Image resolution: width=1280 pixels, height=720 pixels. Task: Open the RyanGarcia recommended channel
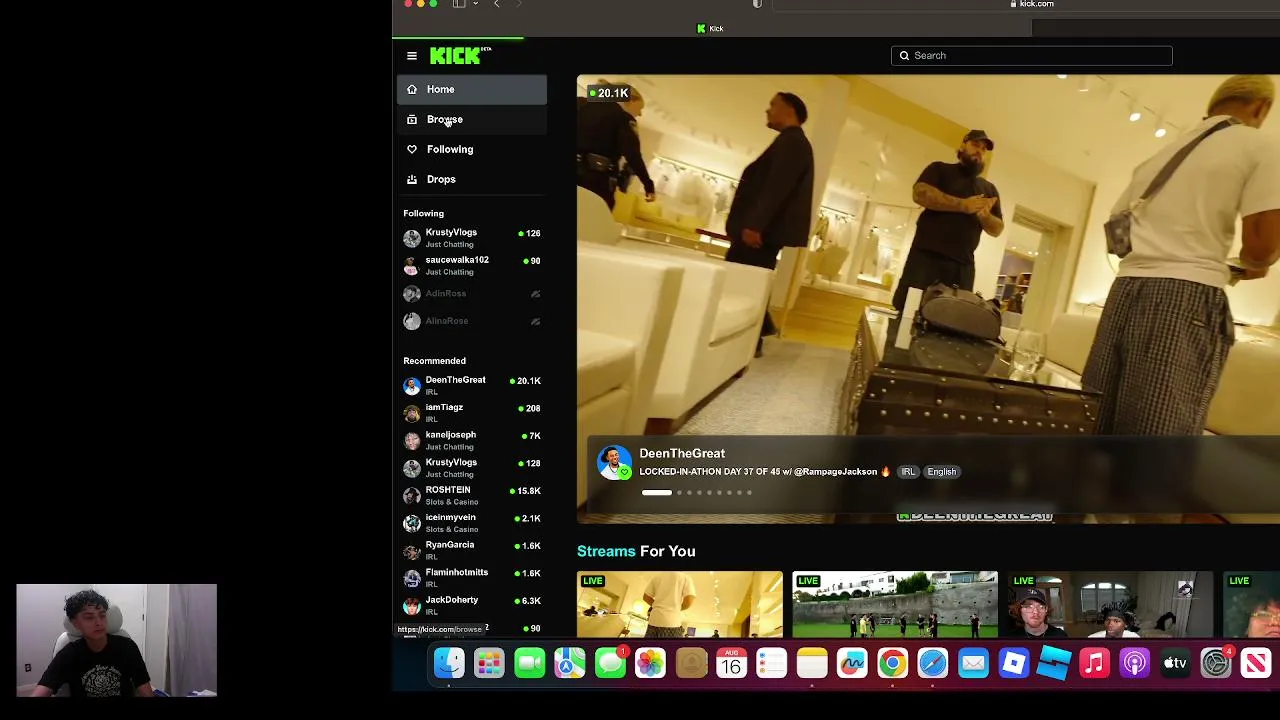[472, 550]
